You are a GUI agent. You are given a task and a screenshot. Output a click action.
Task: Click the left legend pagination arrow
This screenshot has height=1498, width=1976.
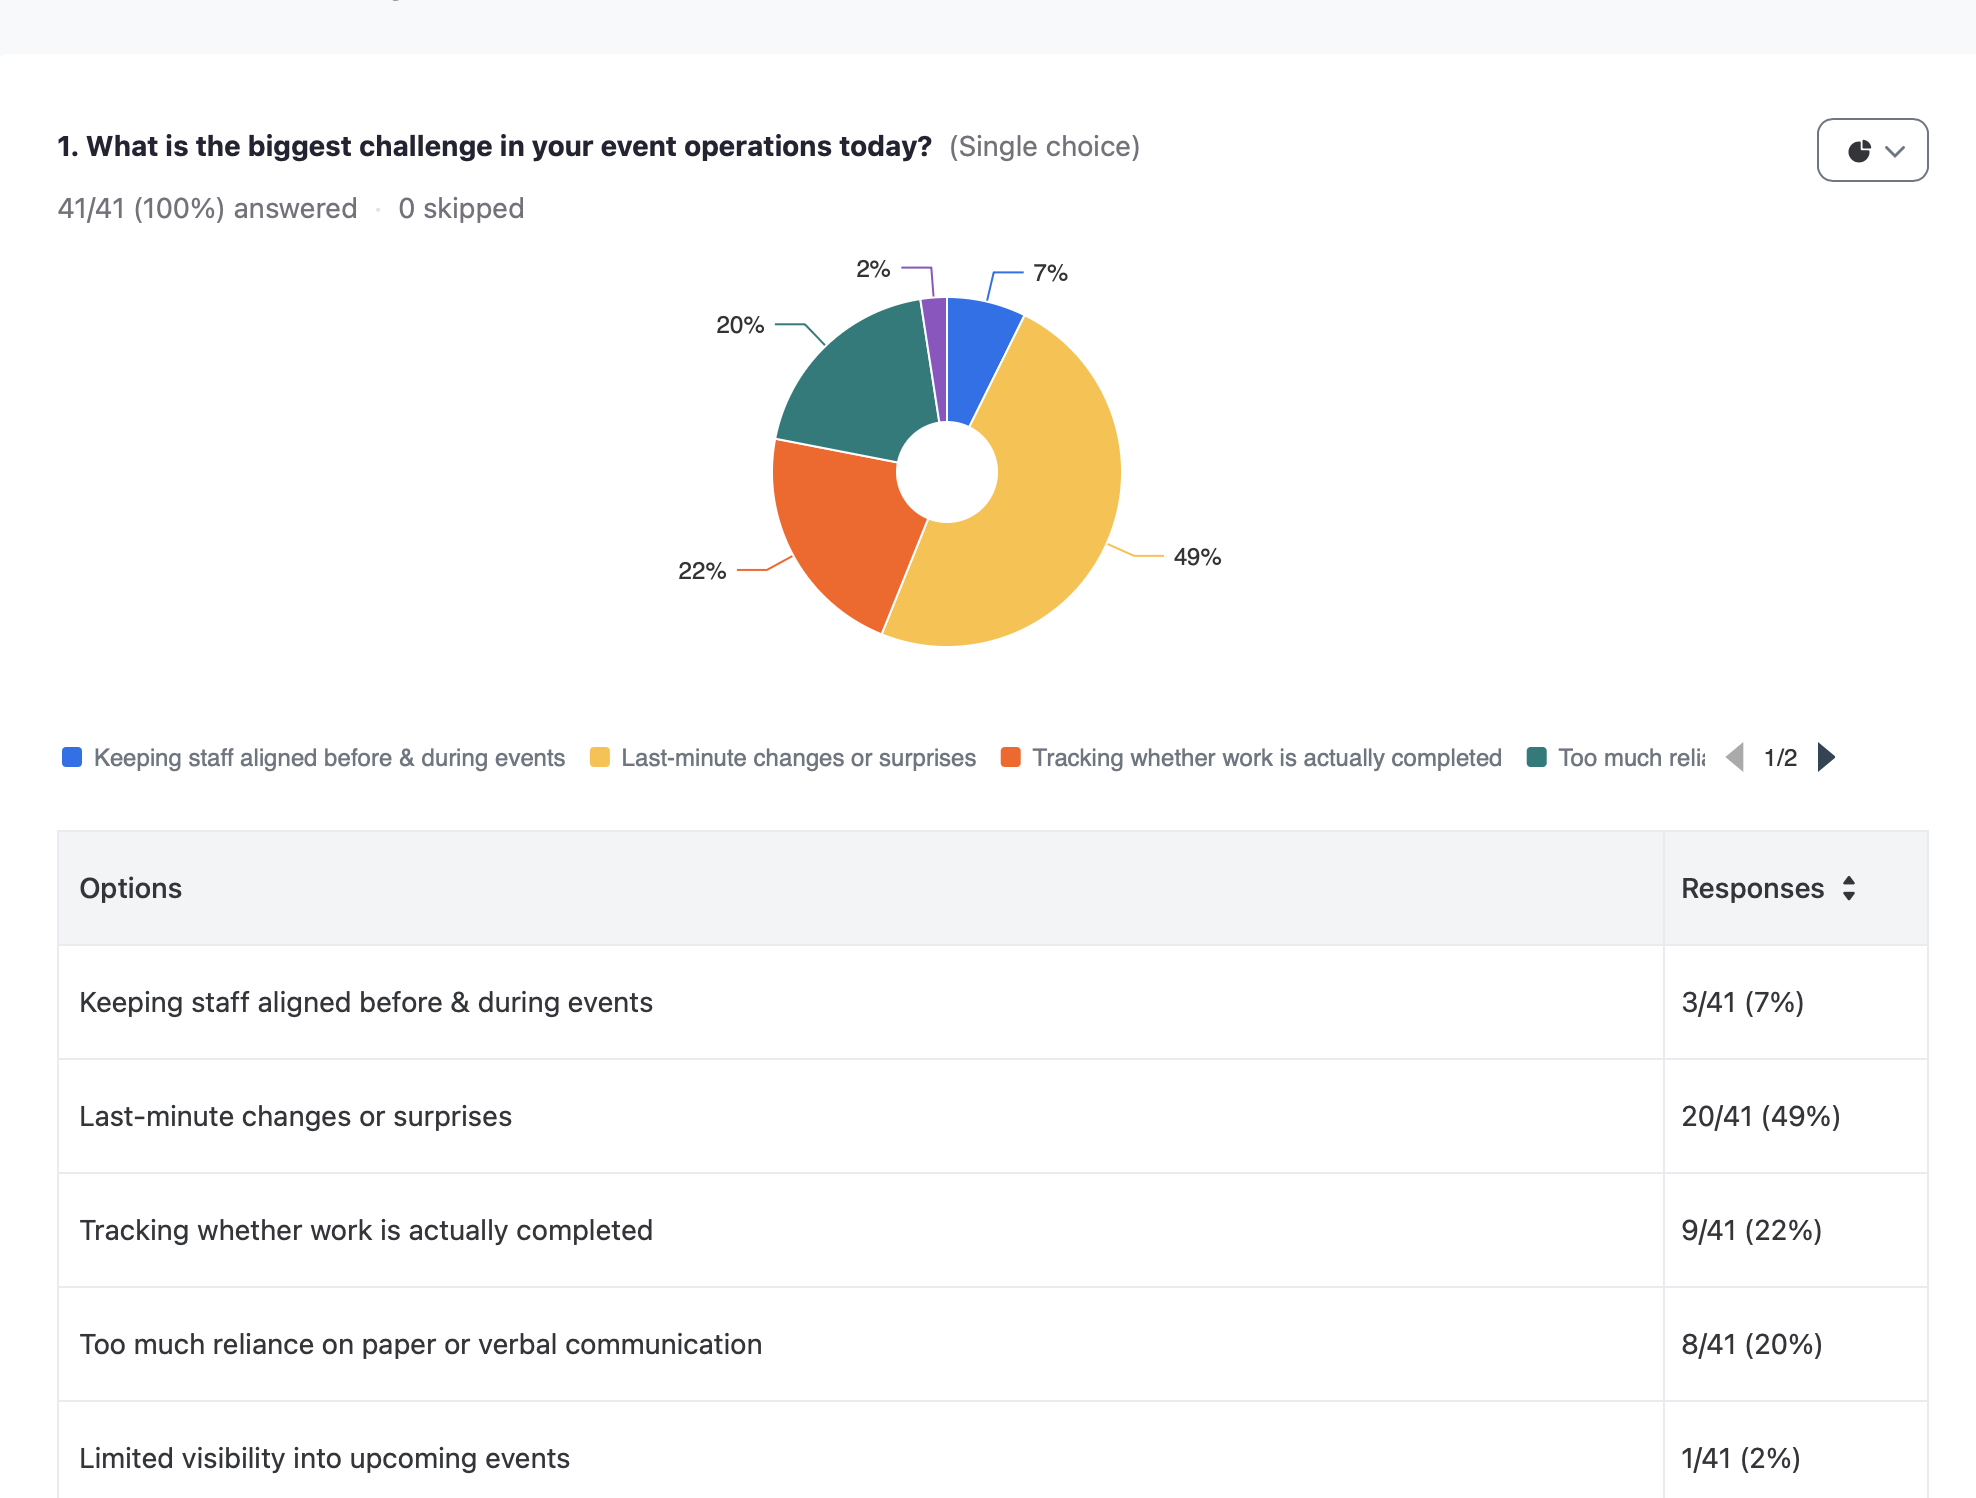1735,757
